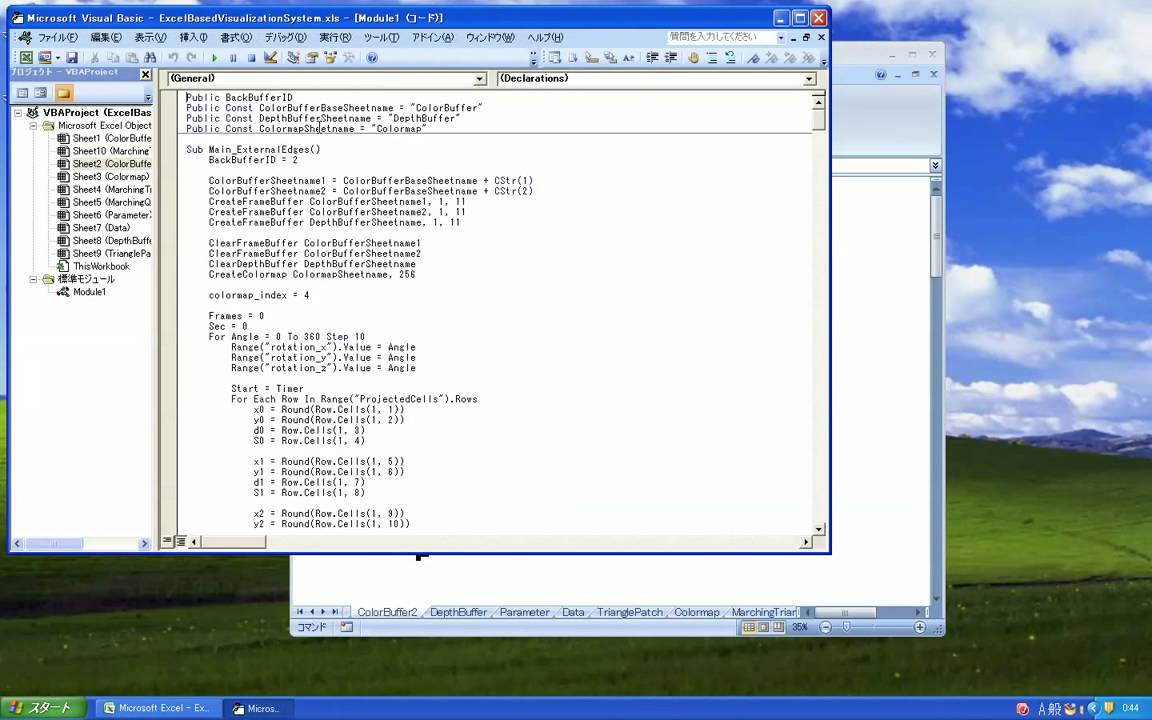Open the ファイル(F) menu
Image resolution: width=1152 pixels, height=720 pixels.
click(57, 37)
